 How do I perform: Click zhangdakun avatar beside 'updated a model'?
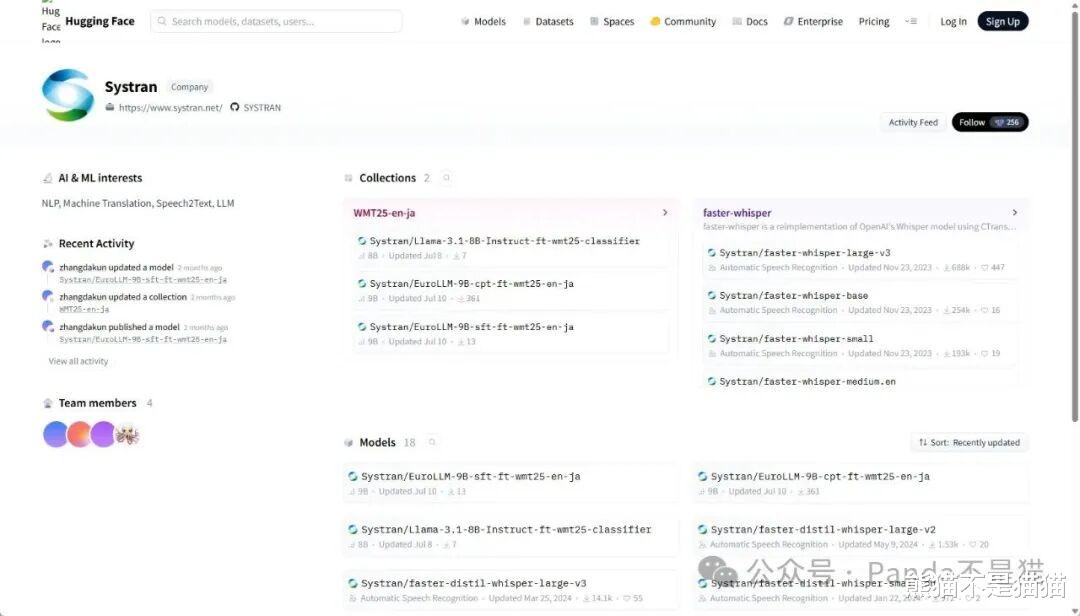click(48, 267)
